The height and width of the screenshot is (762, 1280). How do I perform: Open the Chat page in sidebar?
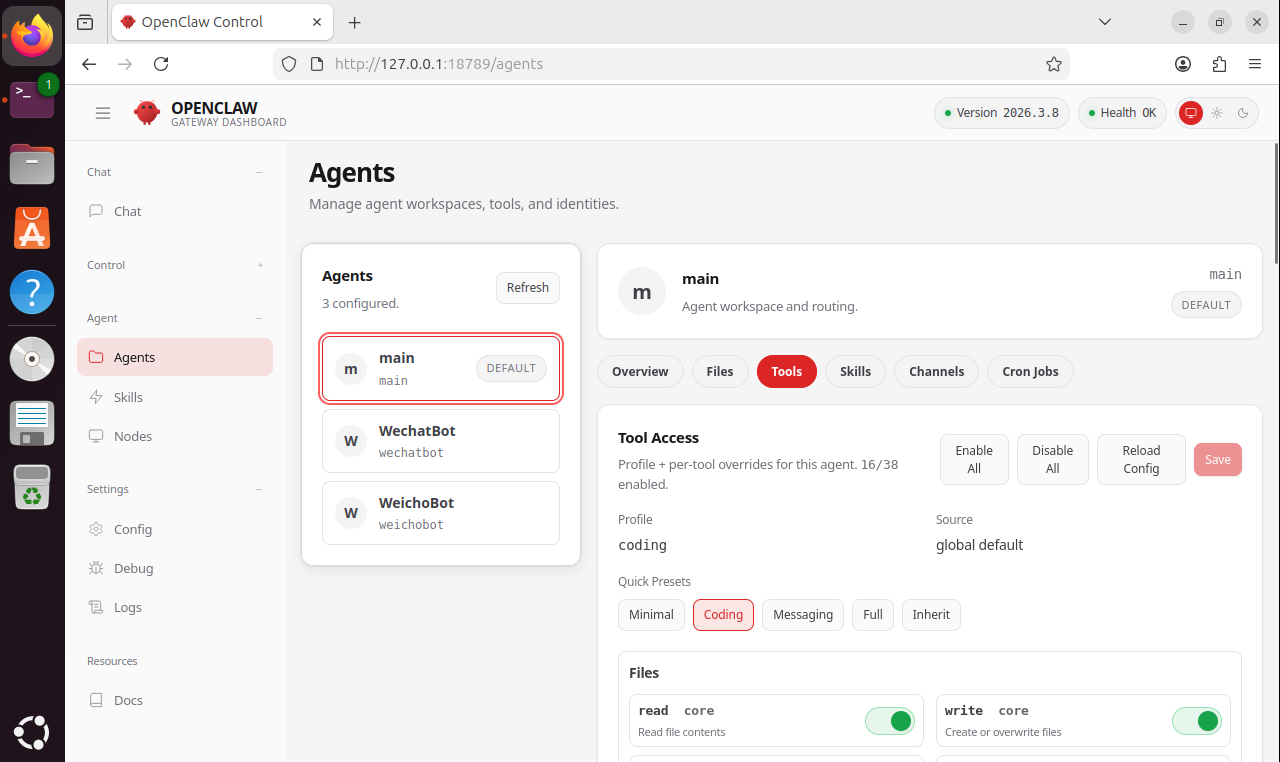coord(175,211)
